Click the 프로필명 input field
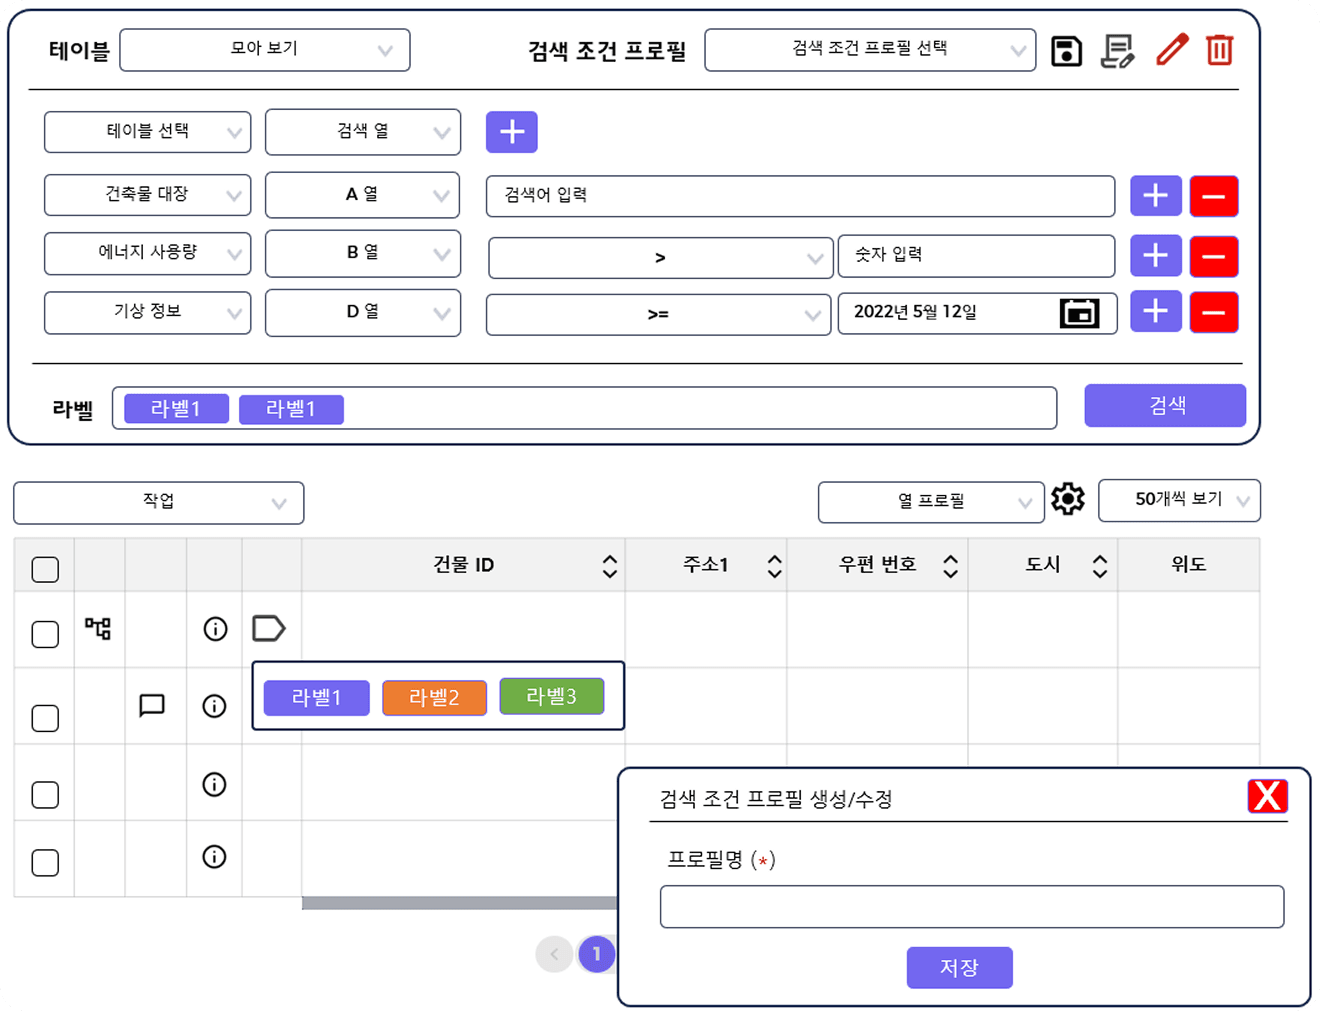 (972, 907)
